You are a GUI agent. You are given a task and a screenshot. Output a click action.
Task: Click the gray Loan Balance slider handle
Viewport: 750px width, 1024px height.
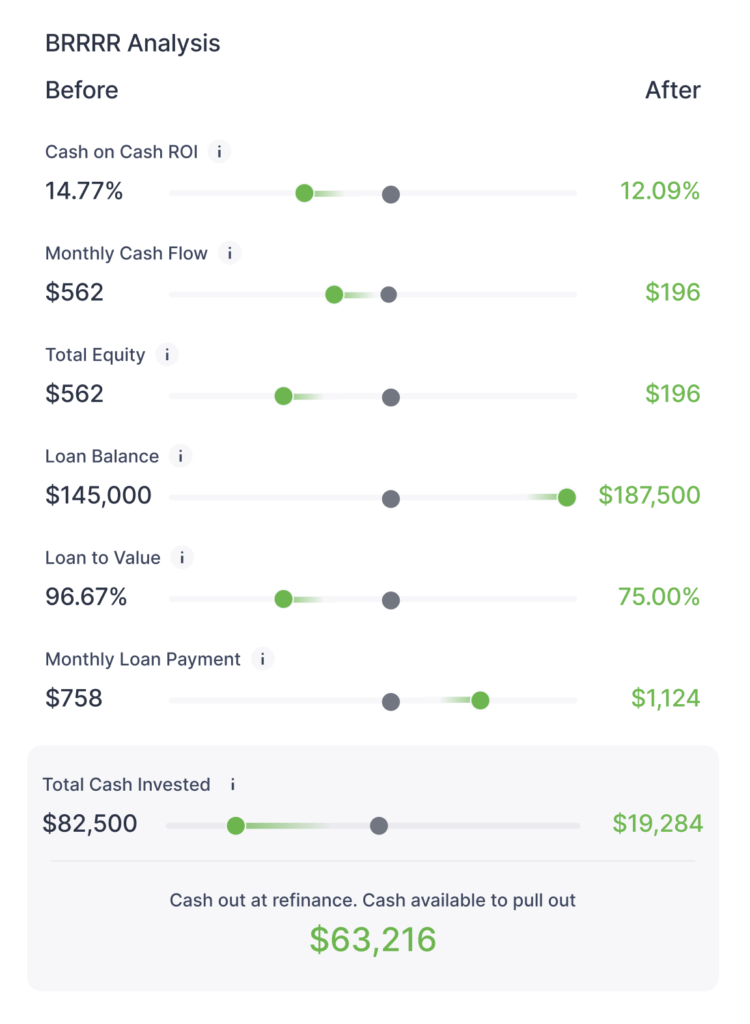pos(391,499)
